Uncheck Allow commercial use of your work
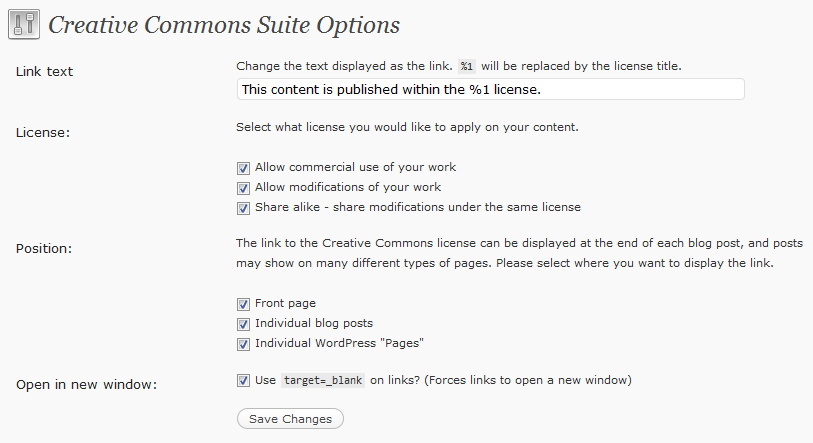Screen dimensions: 813x443 243,168
